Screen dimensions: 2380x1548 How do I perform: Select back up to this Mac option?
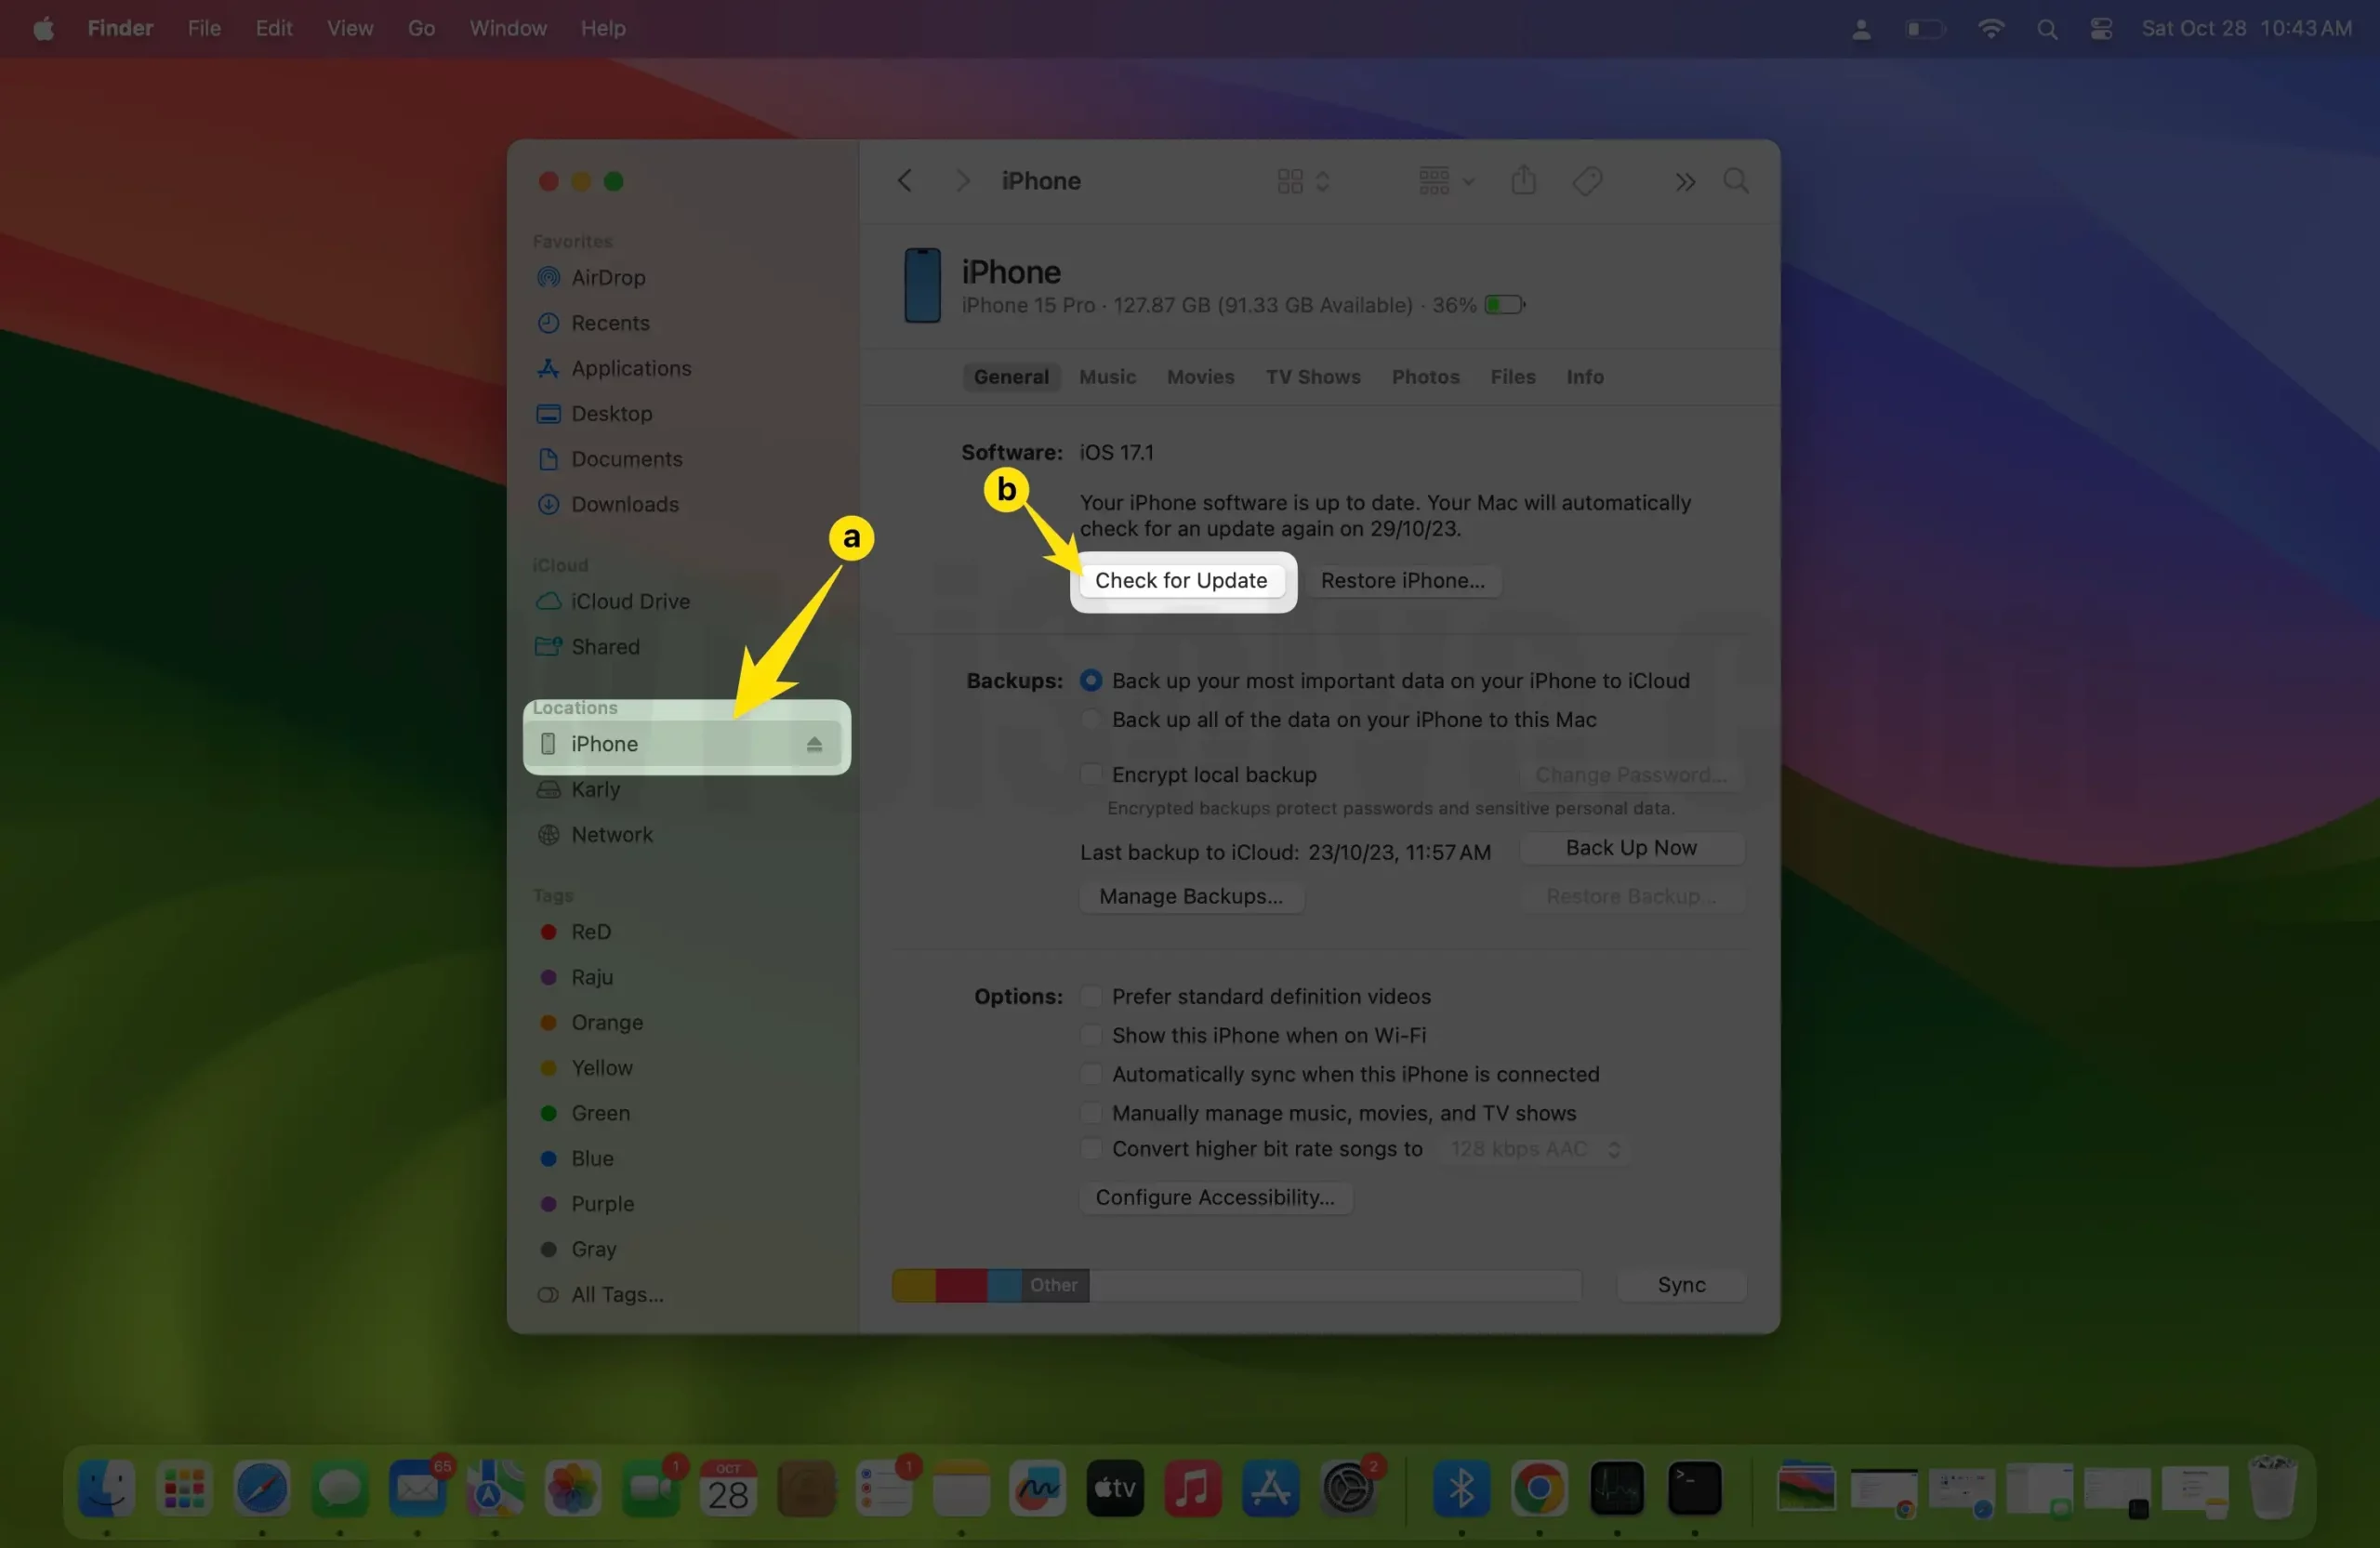[1091, 720]
